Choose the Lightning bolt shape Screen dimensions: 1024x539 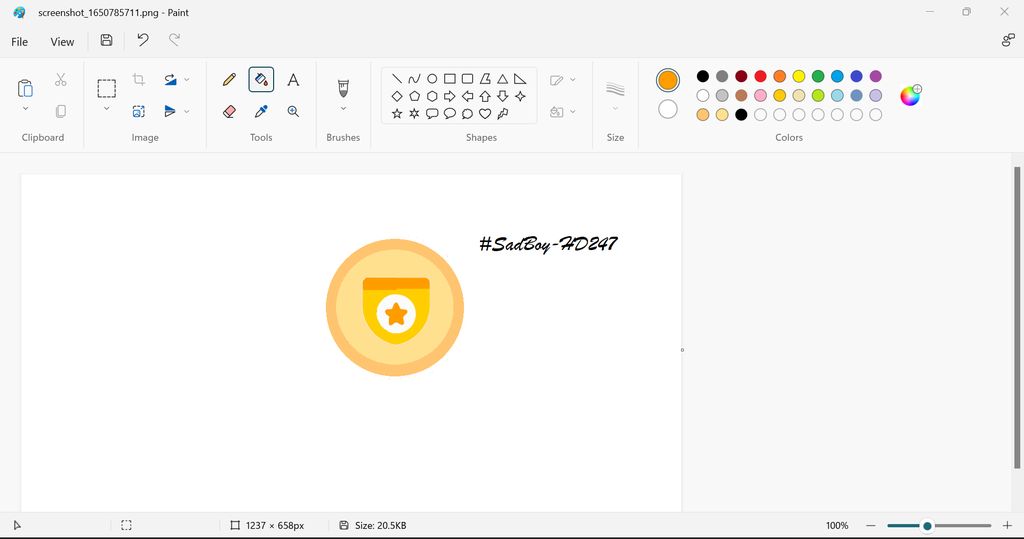(502, 114)
